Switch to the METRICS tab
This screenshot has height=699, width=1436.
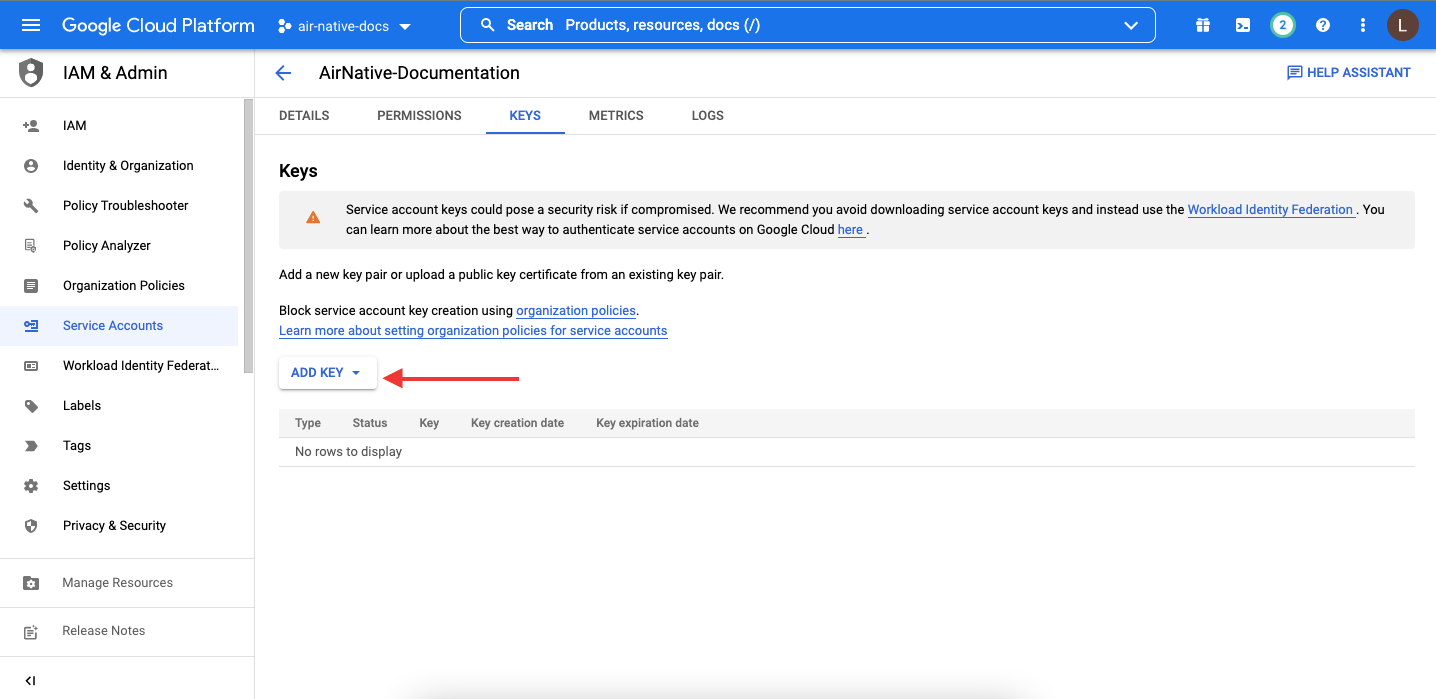pos(616,116)
